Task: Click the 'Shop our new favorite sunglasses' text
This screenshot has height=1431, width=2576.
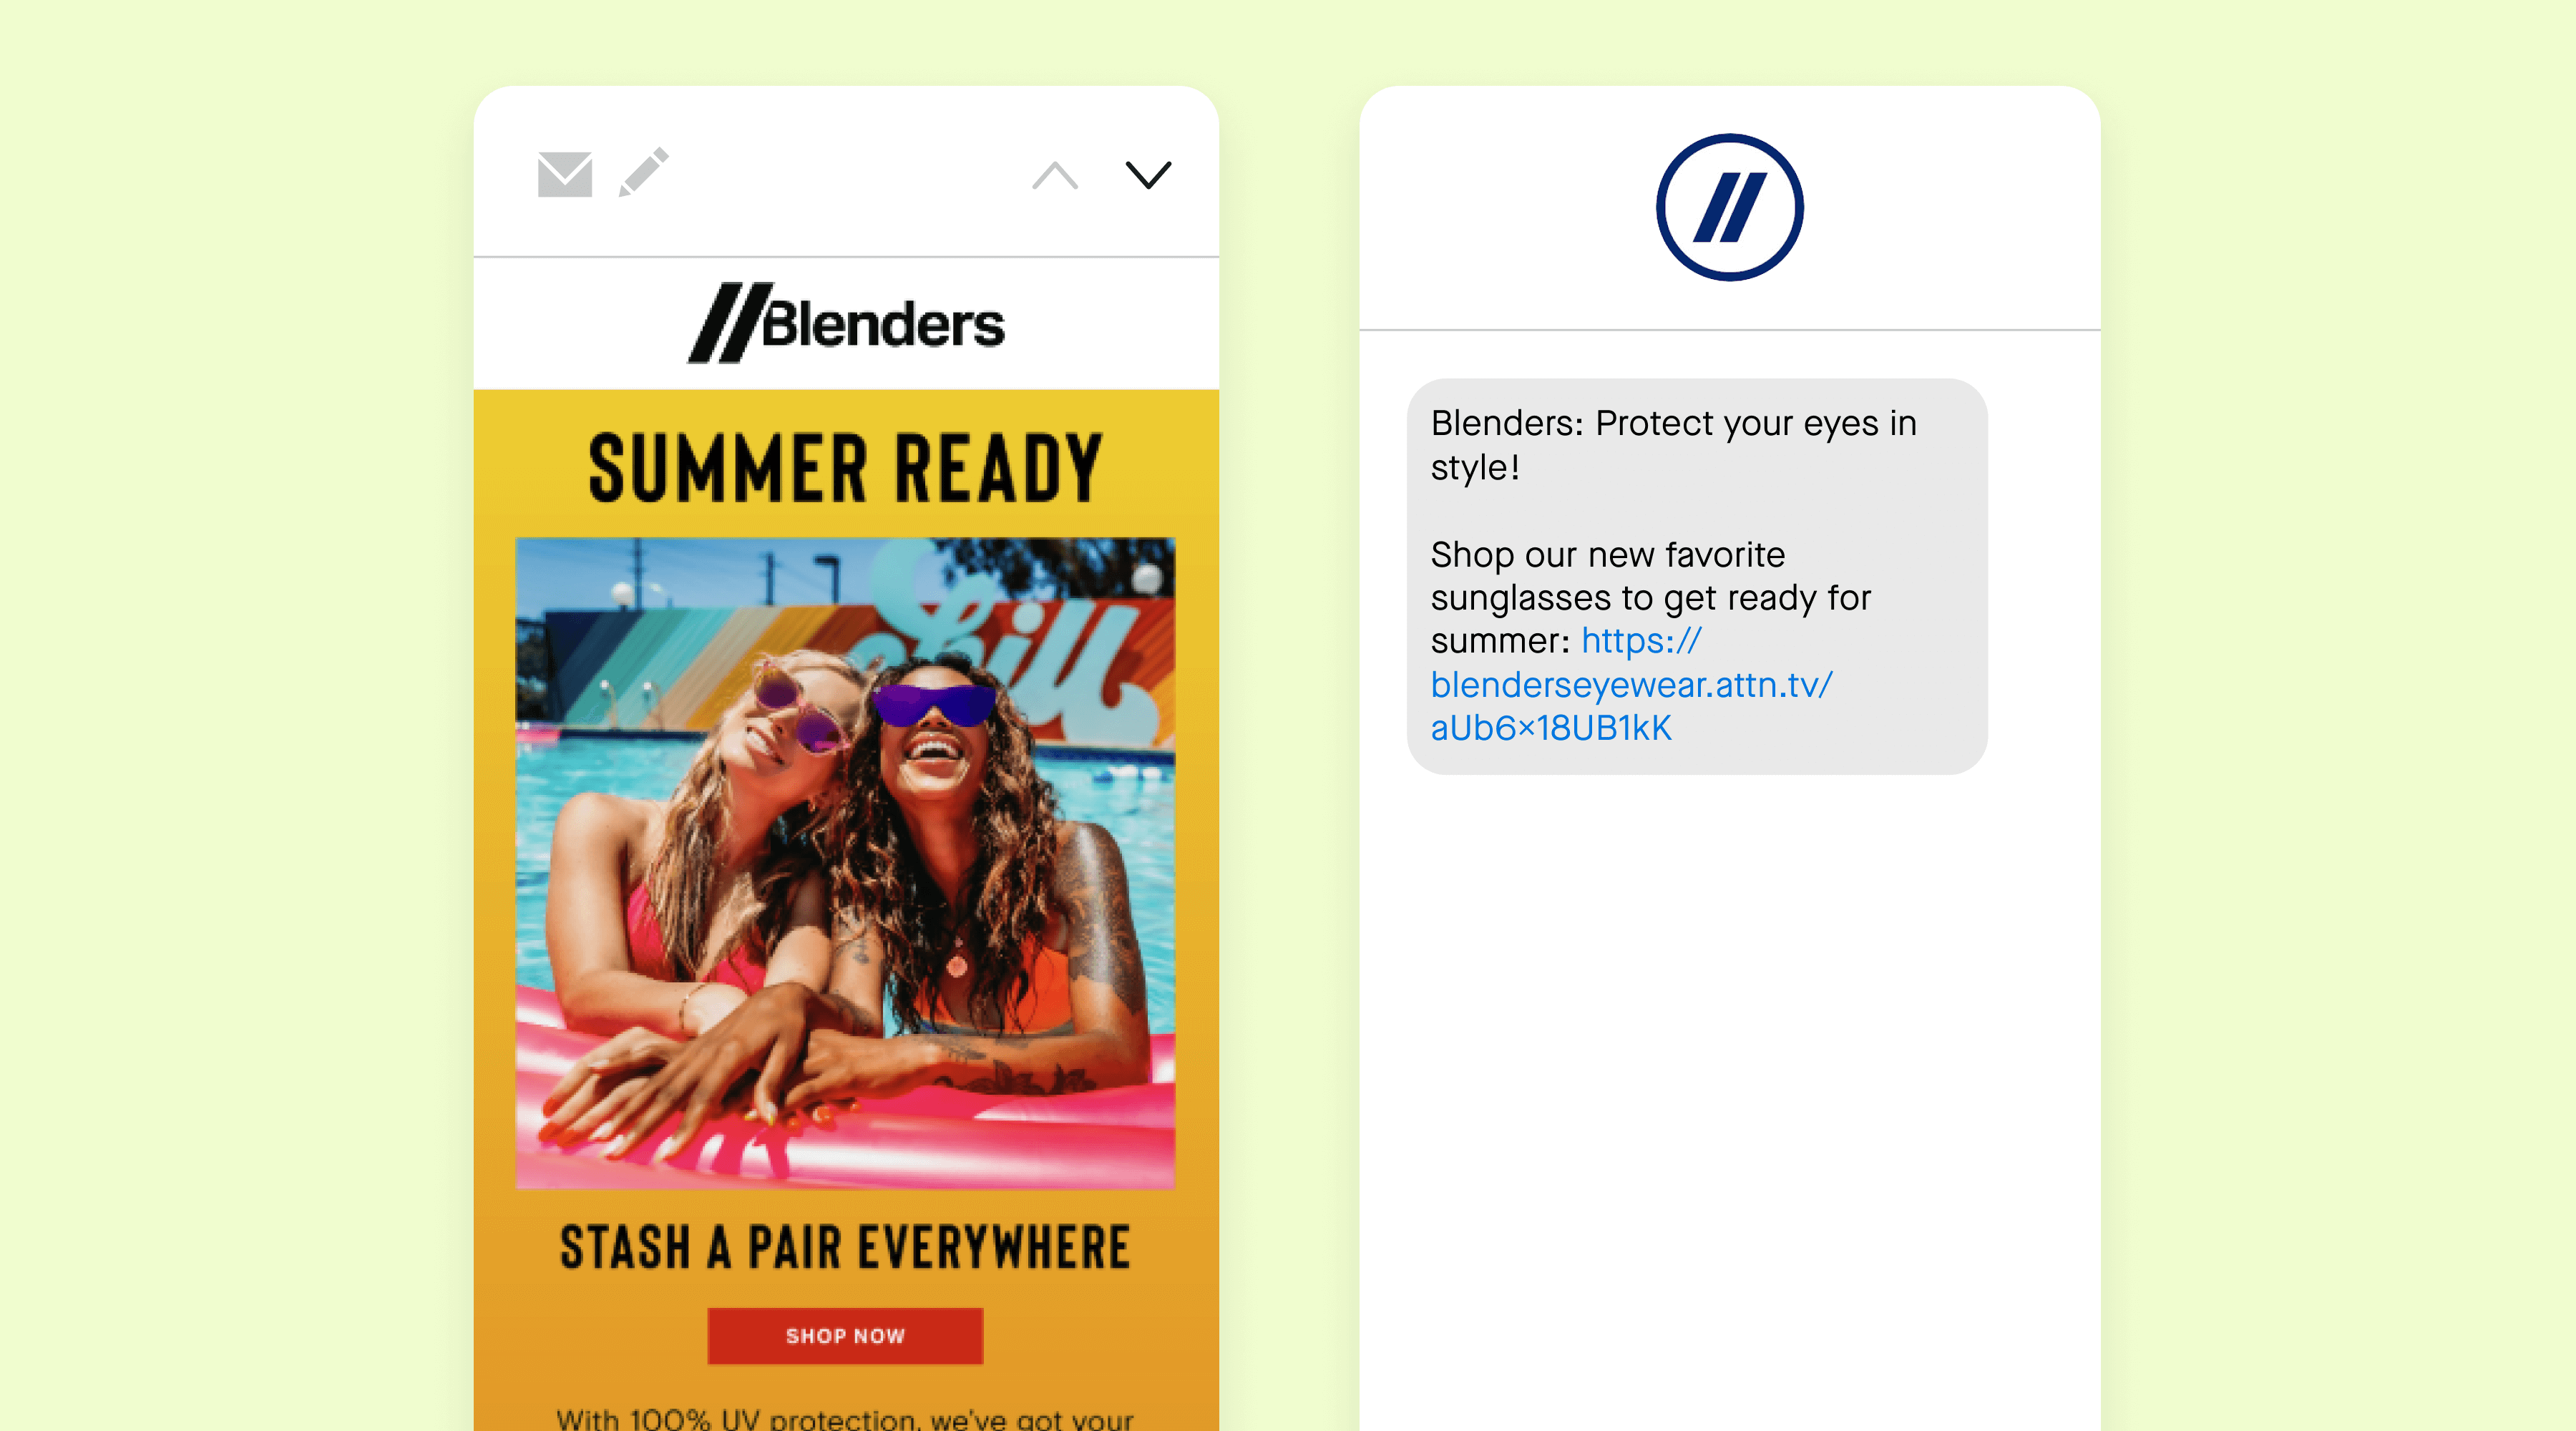Action: (1650, 576)
